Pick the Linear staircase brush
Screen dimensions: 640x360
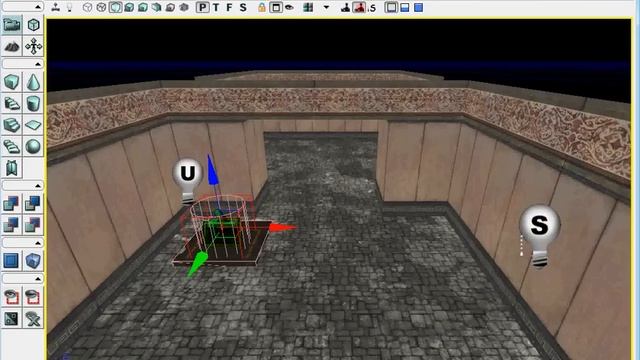point(11,125)
